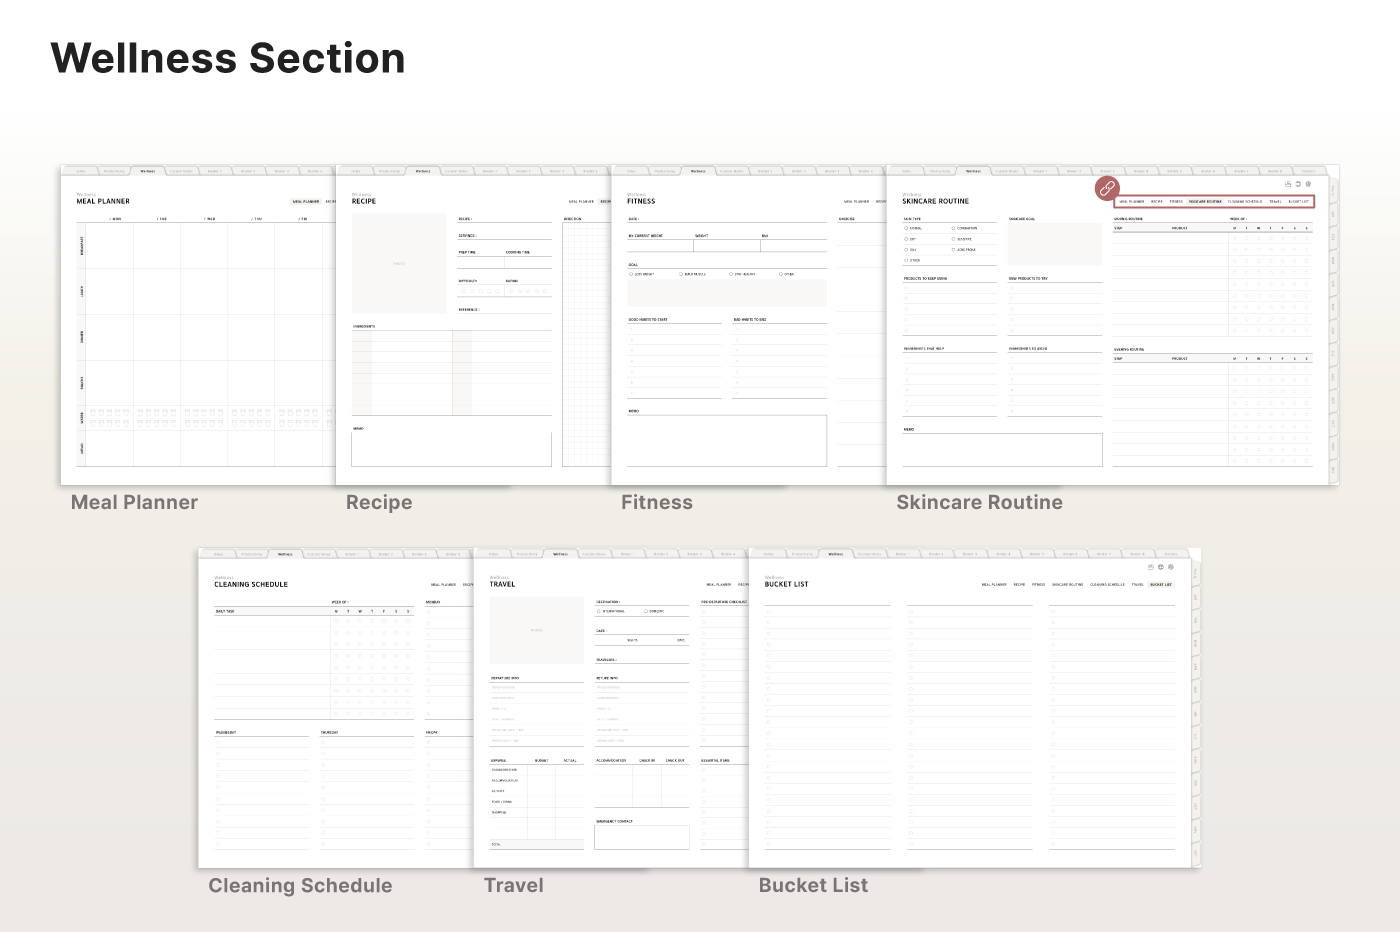
Task: Select International destination on Travel page
Action: (x=599, y=611)
